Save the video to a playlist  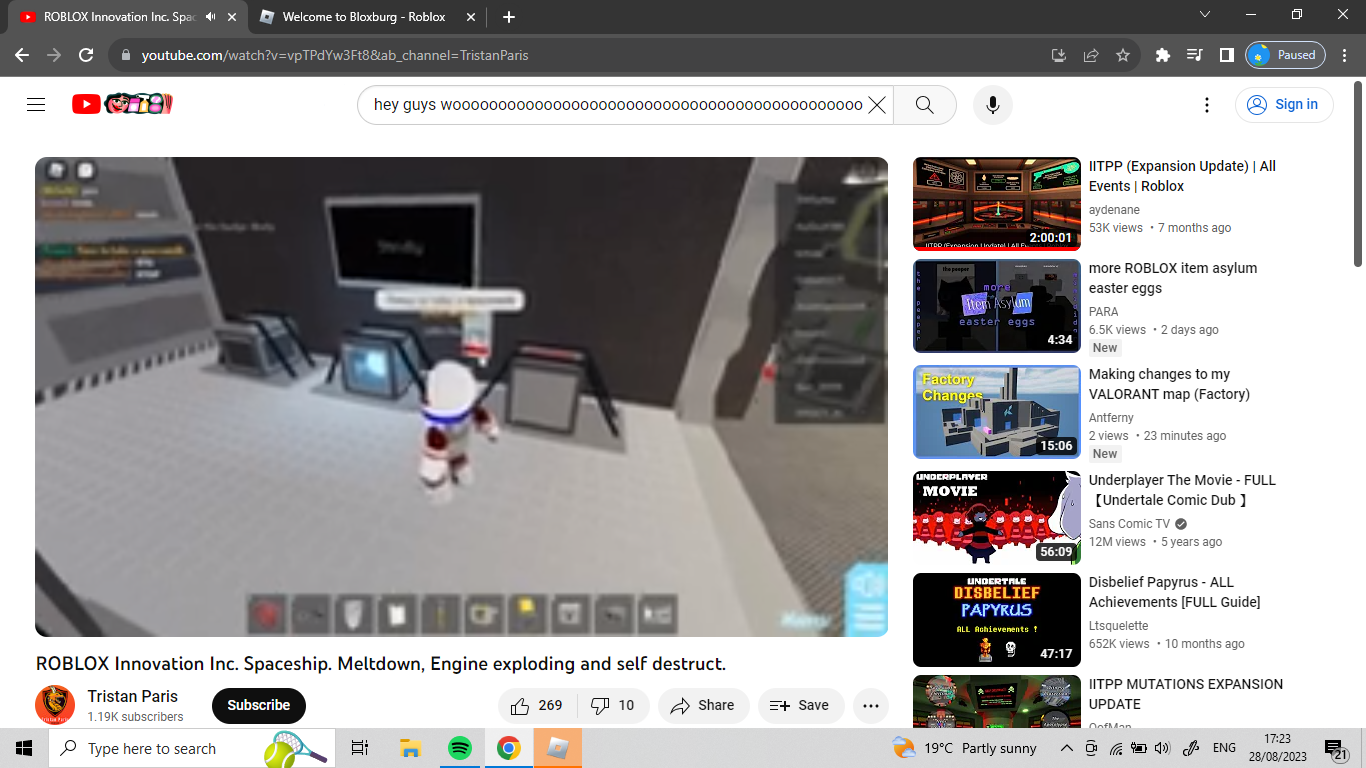coord(800,705)
